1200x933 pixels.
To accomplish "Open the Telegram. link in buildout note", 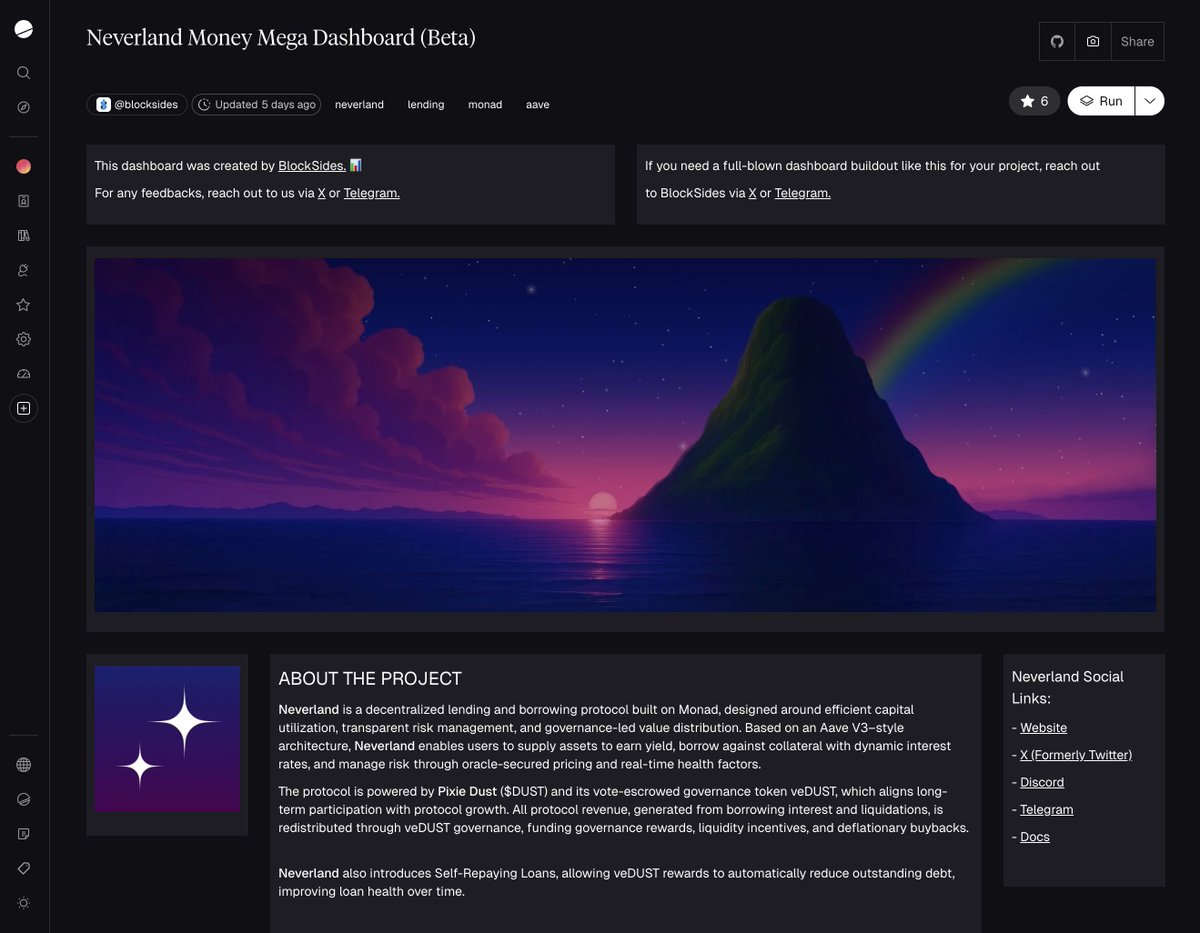I will point(803,193).
